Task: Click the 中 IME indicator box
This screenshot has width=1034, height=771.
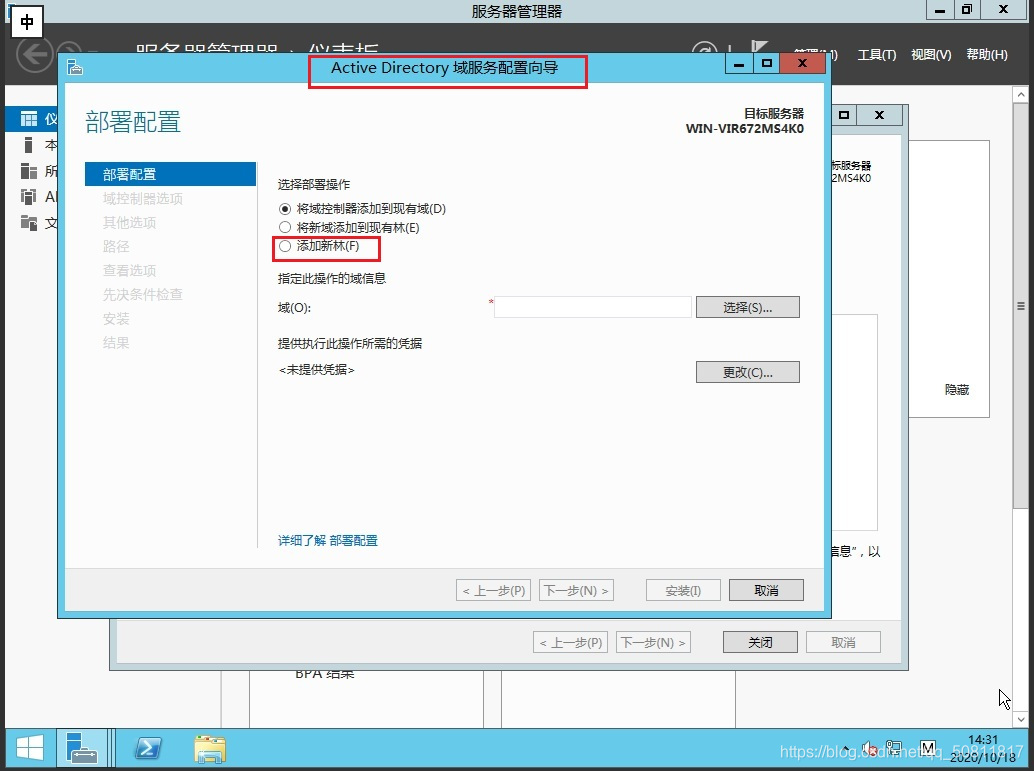Action: pyautogui.click(x=27, y=22)
